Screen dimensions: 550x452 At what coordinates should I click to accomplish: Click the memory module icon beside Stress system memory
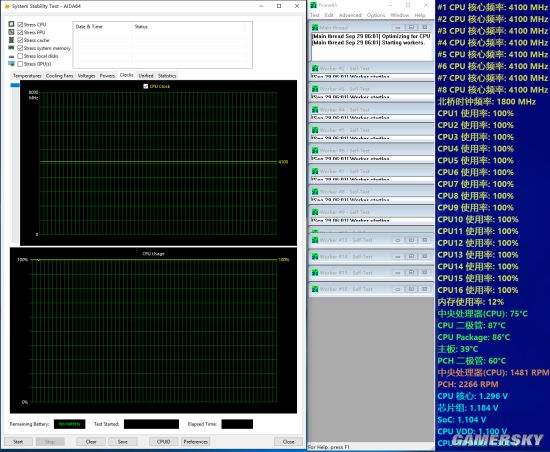click(11, 48)
